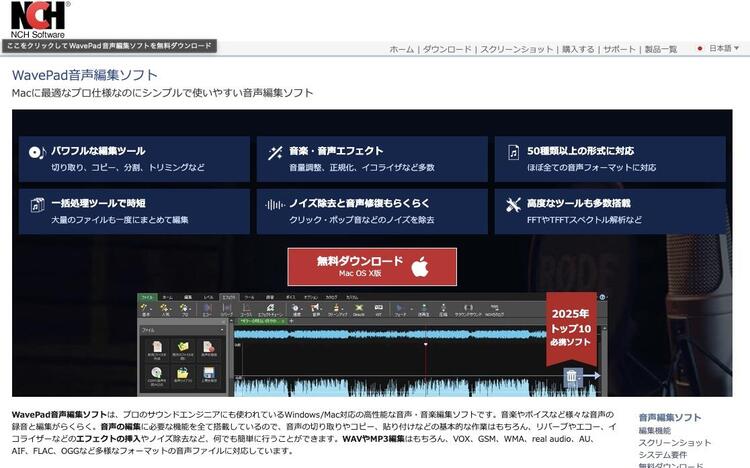Click the crossed tools icon for 高度なツールも多数搭載
Screen dimensions: 750x468
513,205
